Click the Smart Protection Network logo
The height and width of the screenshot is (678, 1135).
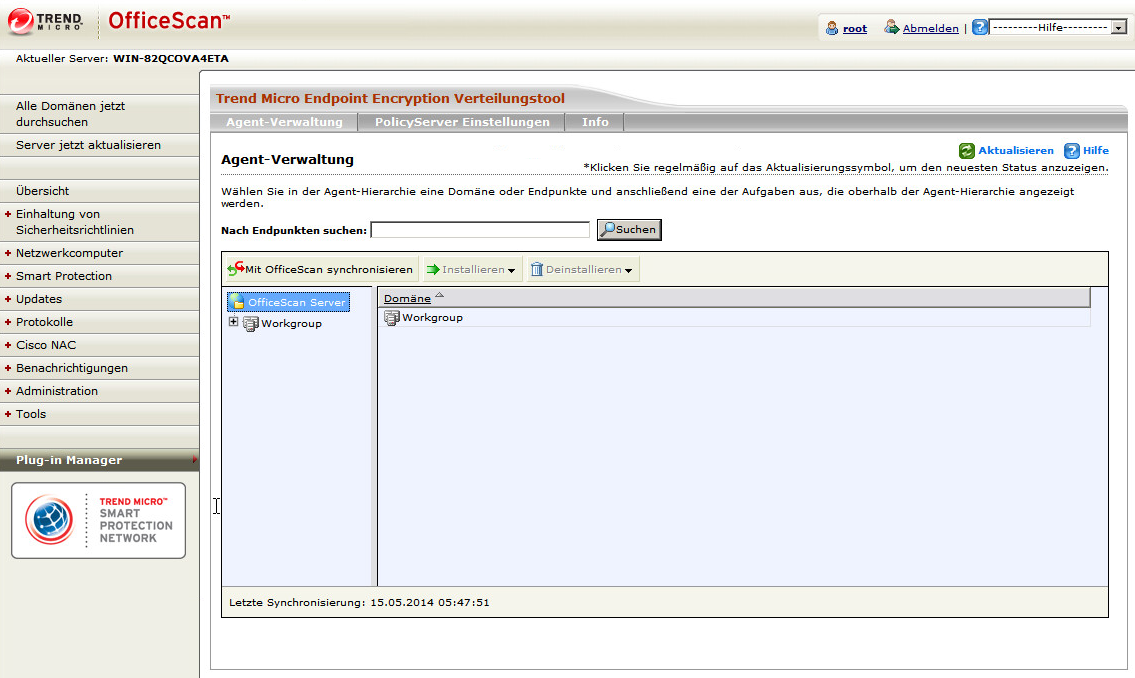point(97,519)
